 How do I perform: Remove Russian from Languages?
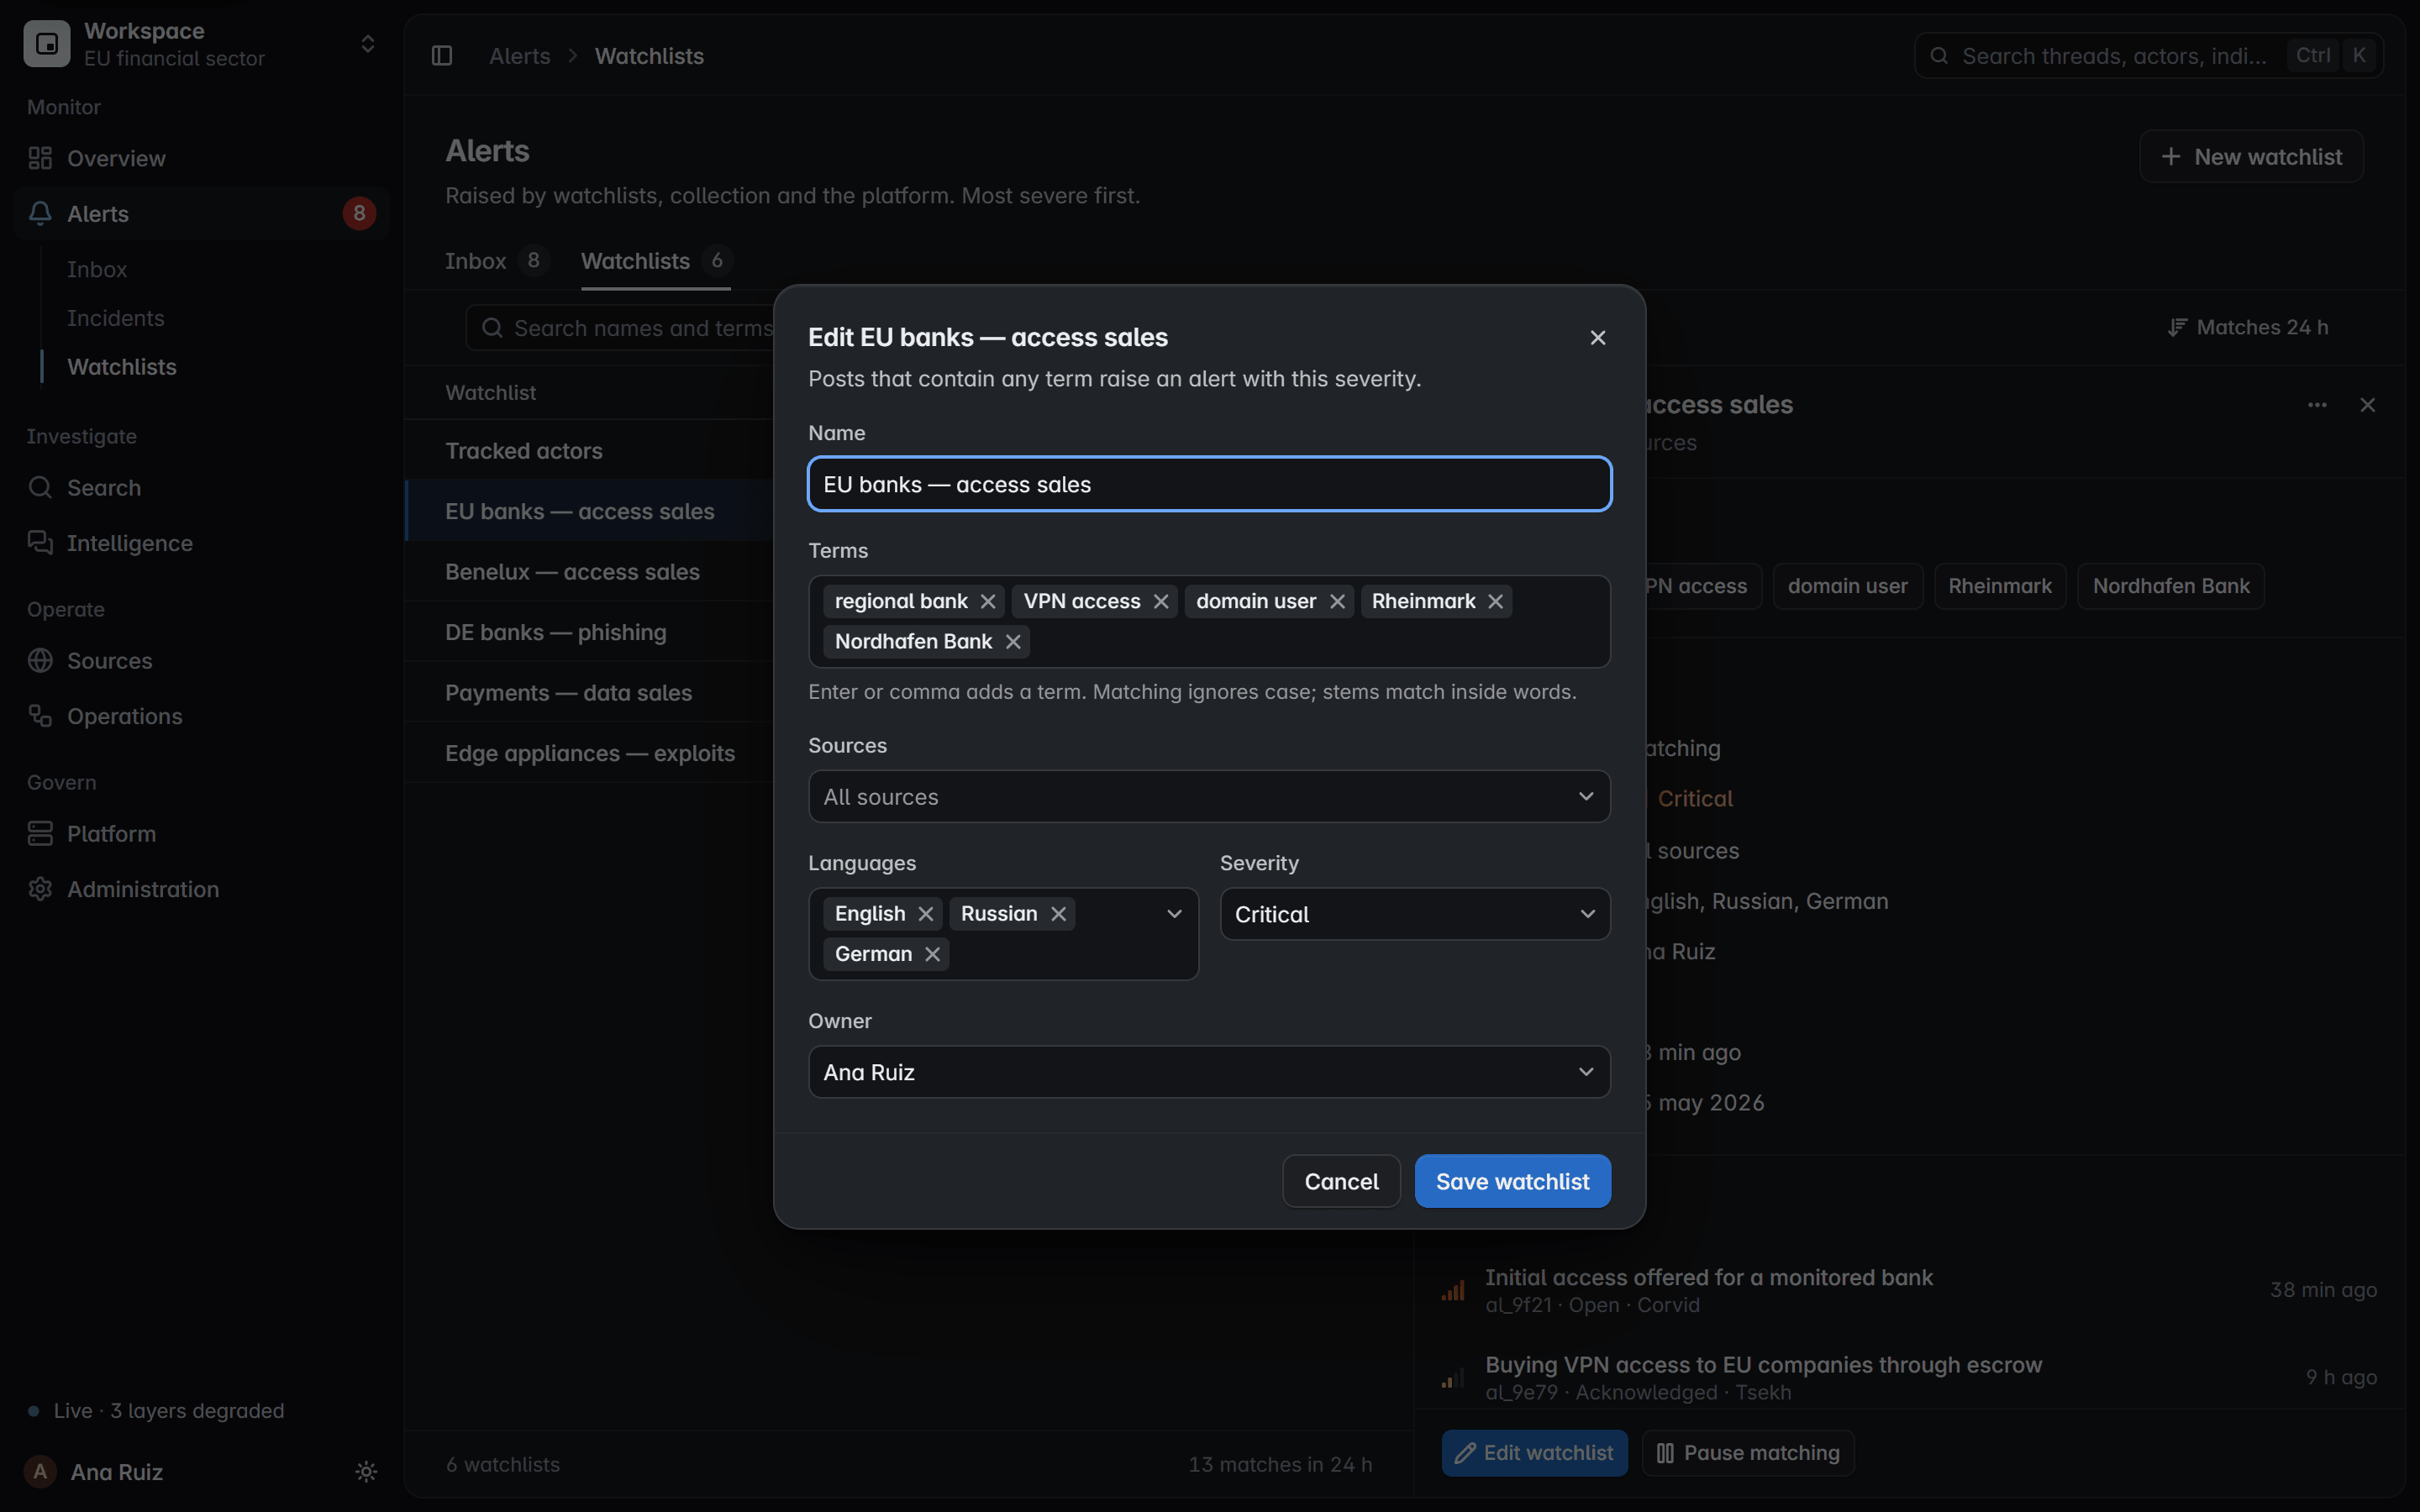tap(1058, 914)
